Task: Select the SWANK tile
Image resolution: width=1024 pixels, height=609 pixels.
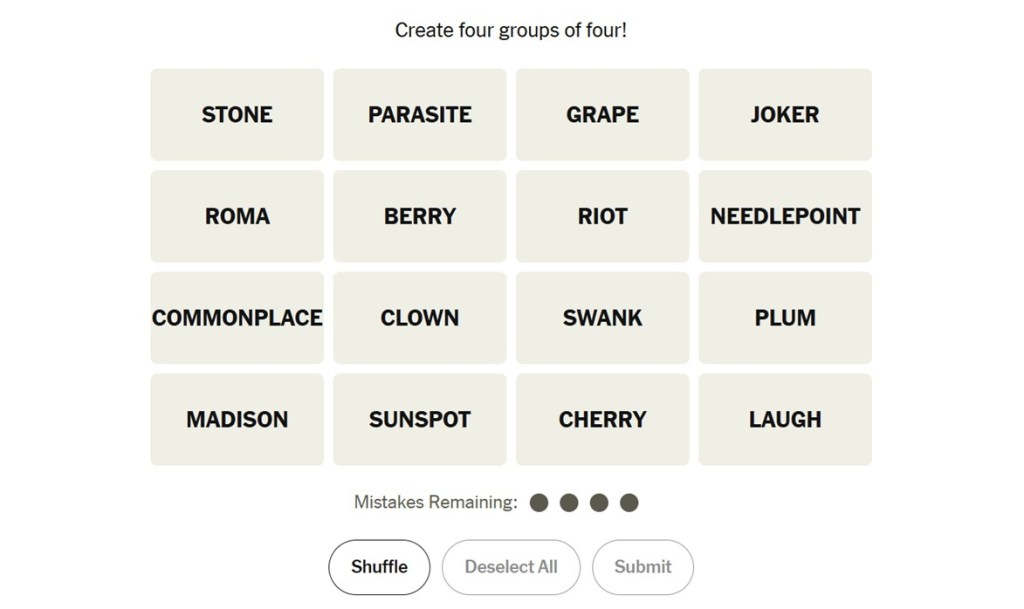Action: (602, 318)
